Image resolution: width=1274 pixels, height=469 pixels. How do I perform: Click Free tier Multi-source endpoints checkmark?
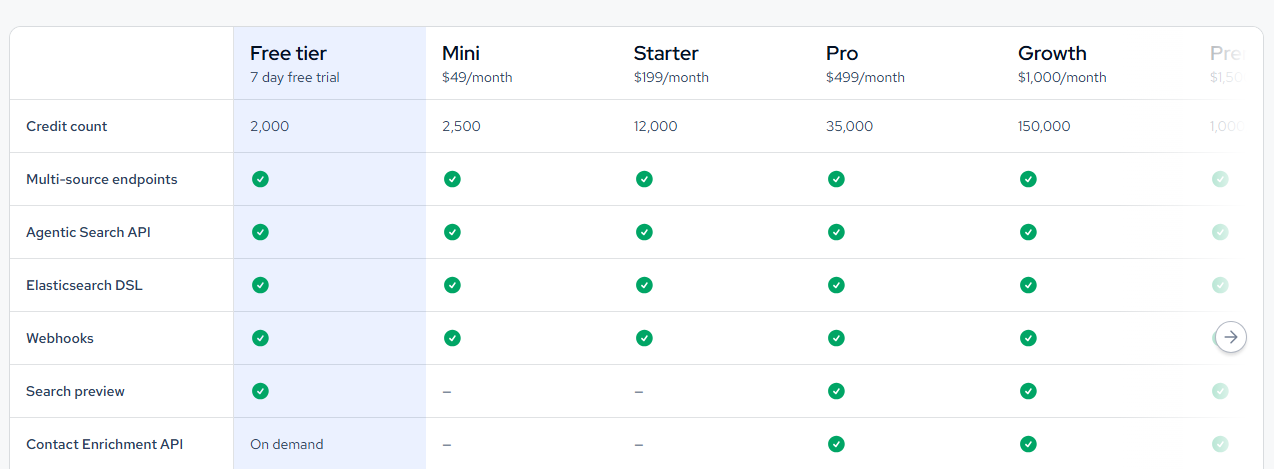pos(260,179)
